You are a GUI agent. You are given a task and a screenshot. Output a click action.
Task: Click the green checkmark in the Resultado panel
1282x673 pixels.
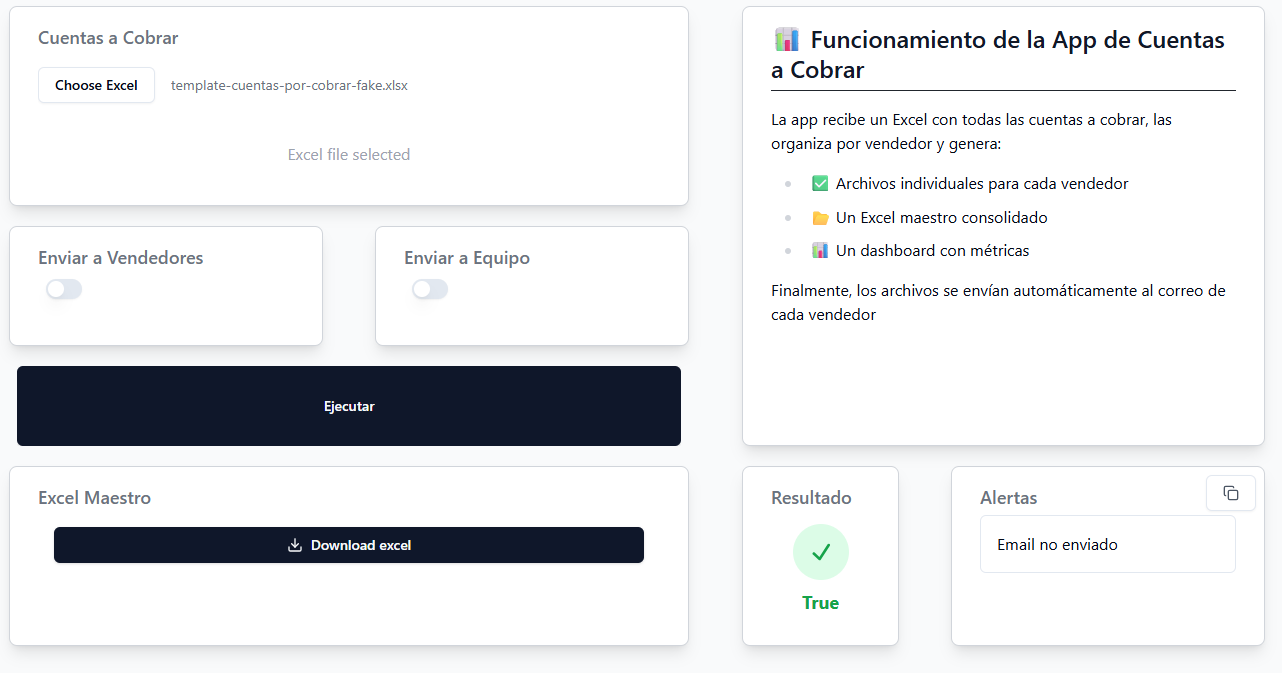(820, 551)
